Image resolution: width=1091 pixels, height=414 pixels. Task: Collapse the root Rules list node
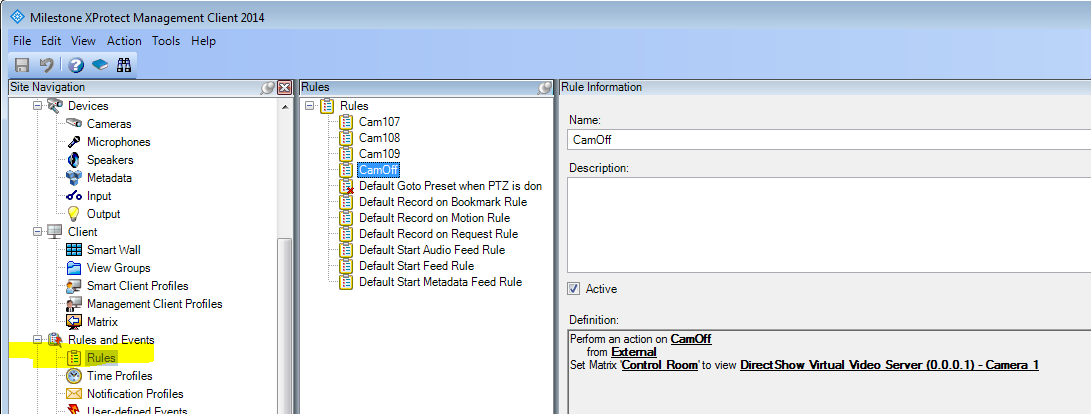coord(311,106)
